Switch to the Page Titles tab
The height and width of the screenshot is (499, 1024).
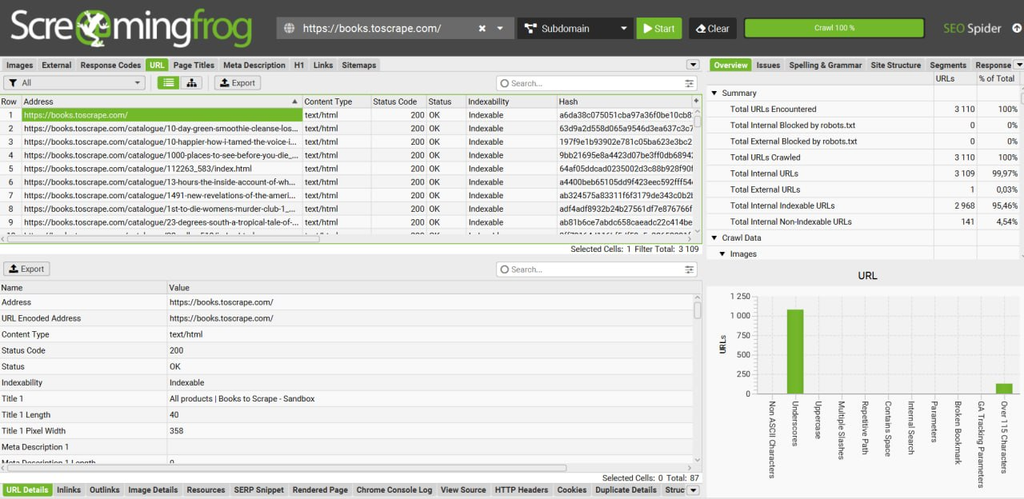pyautogui.click(x=194, y=65)
